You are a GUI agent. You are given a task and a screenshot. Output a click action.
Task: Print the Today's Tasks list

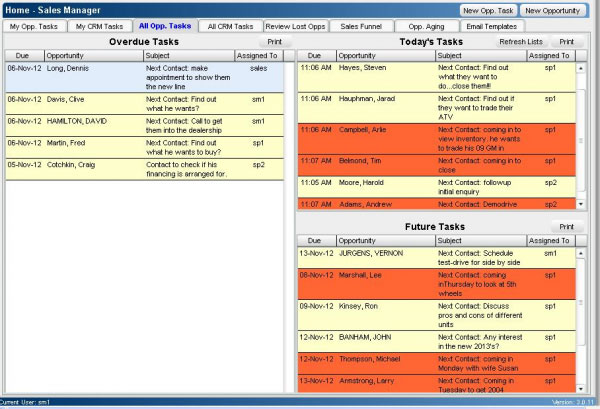[566, 42]
